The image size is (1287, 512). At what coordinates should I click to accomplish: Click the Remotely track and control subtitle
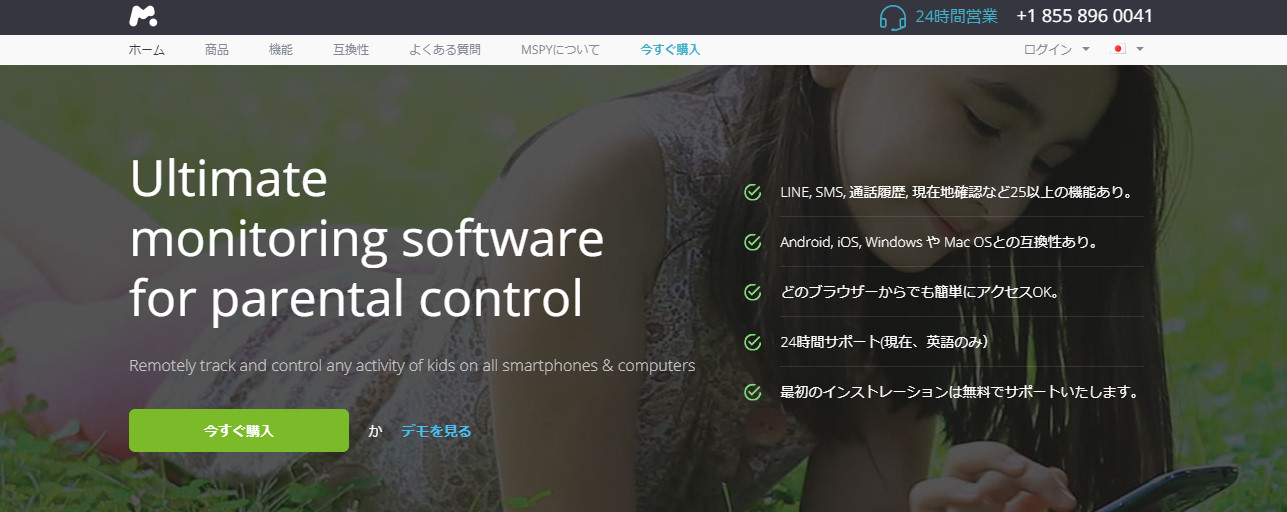point(412,366)
